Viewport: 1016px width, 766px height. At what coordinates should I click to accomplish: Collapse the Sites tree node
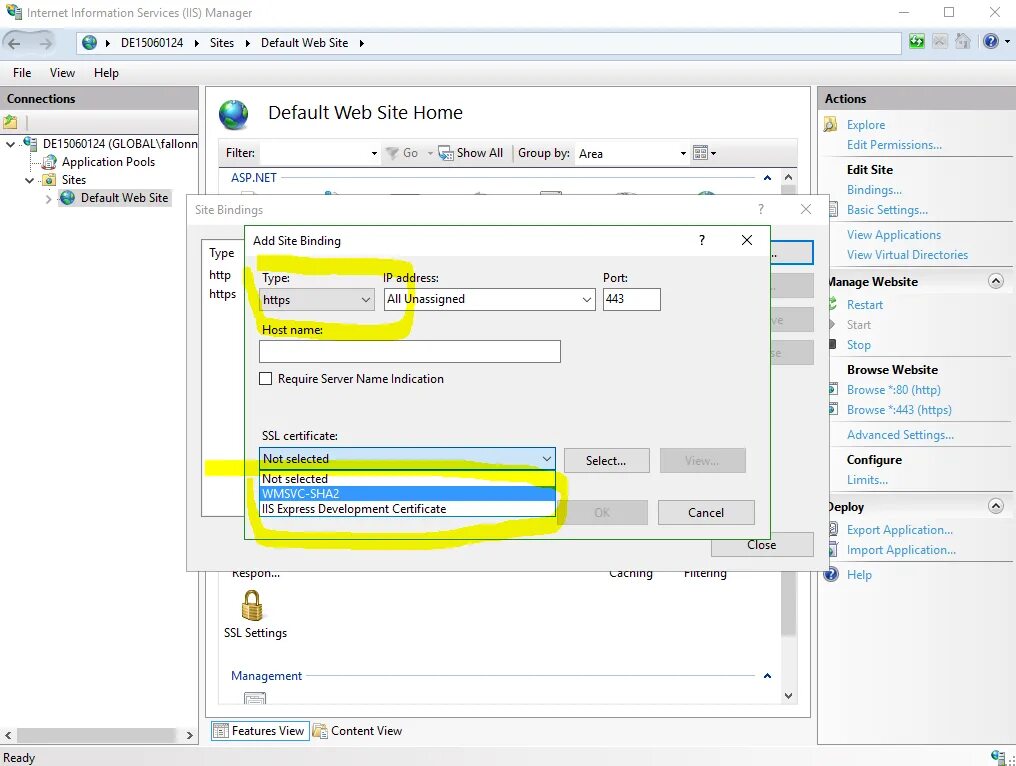pos(30,180)
